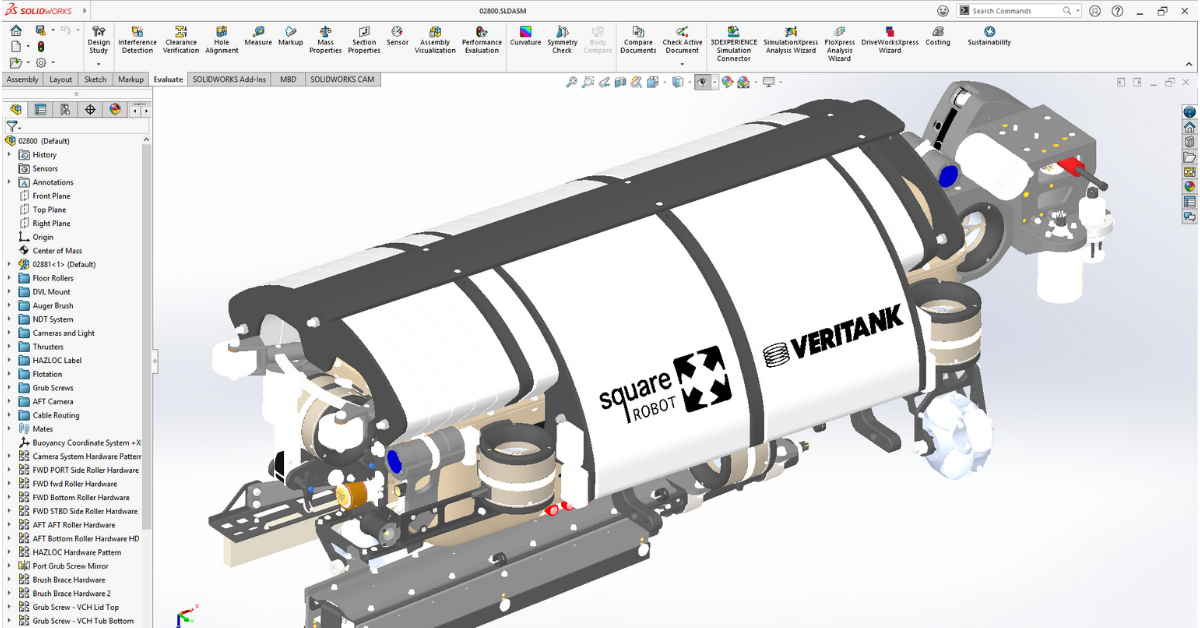Run the Hole Alignment check
This screenshot has height=628, width=1200.
point(222,39)
